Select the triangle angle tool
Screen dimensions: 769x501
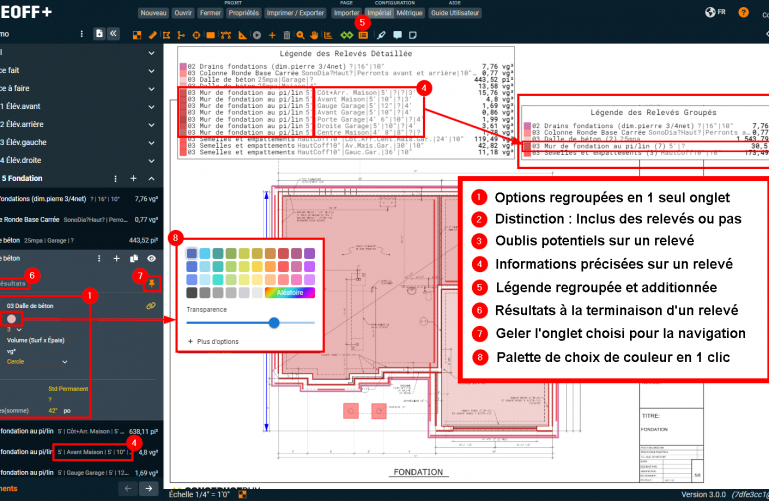click(x=242, y=35)
